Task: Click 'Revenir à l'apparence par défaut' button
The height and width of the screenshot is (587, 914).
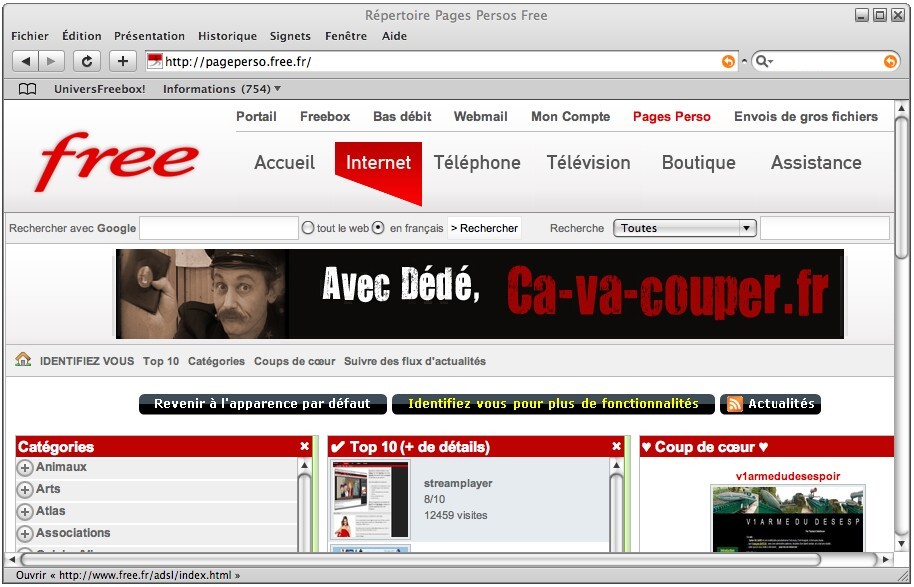Action: tap(262, 404)
